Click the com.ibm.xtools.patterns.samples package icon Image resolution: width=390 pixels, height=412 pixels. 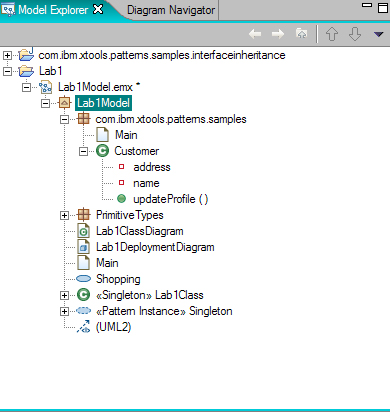84,119
